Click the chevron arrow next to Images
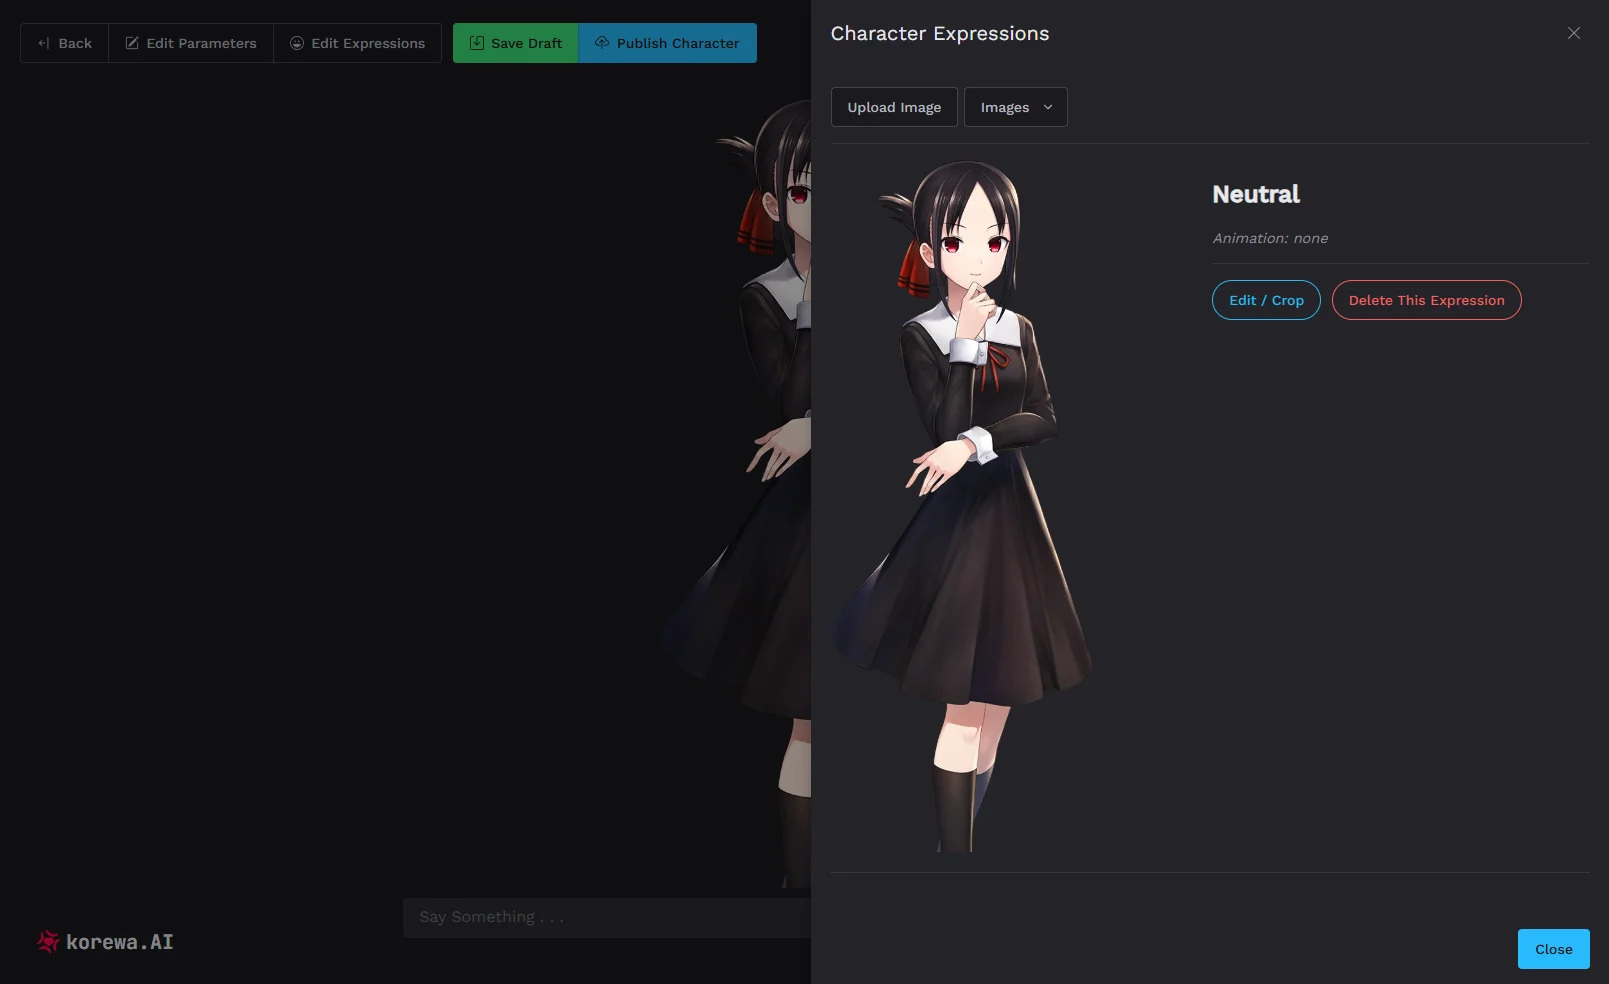This screenshot has width=1609, height=984. pos(1048,107)
